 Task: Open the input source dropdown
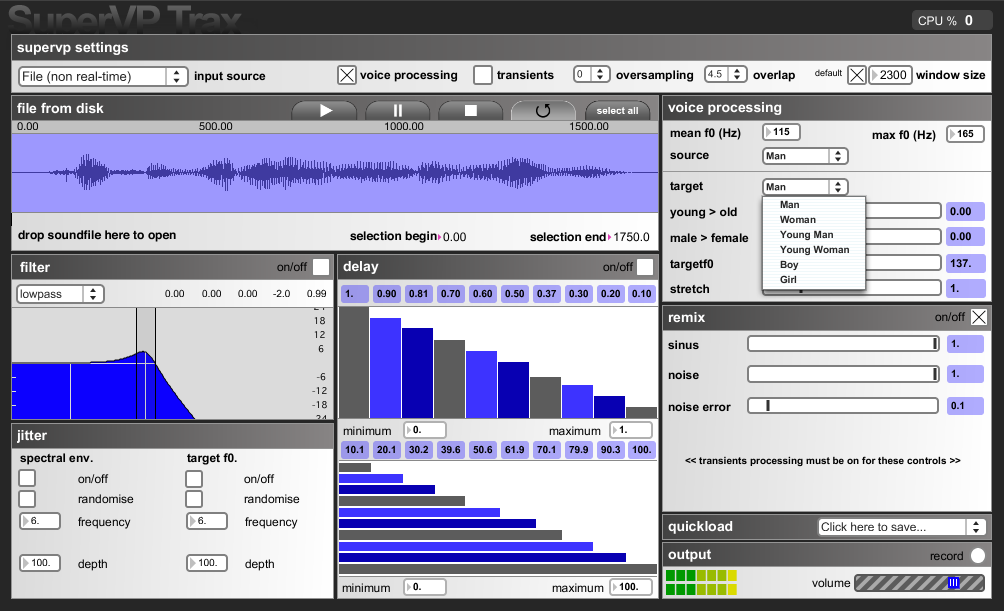pos(103,76)
